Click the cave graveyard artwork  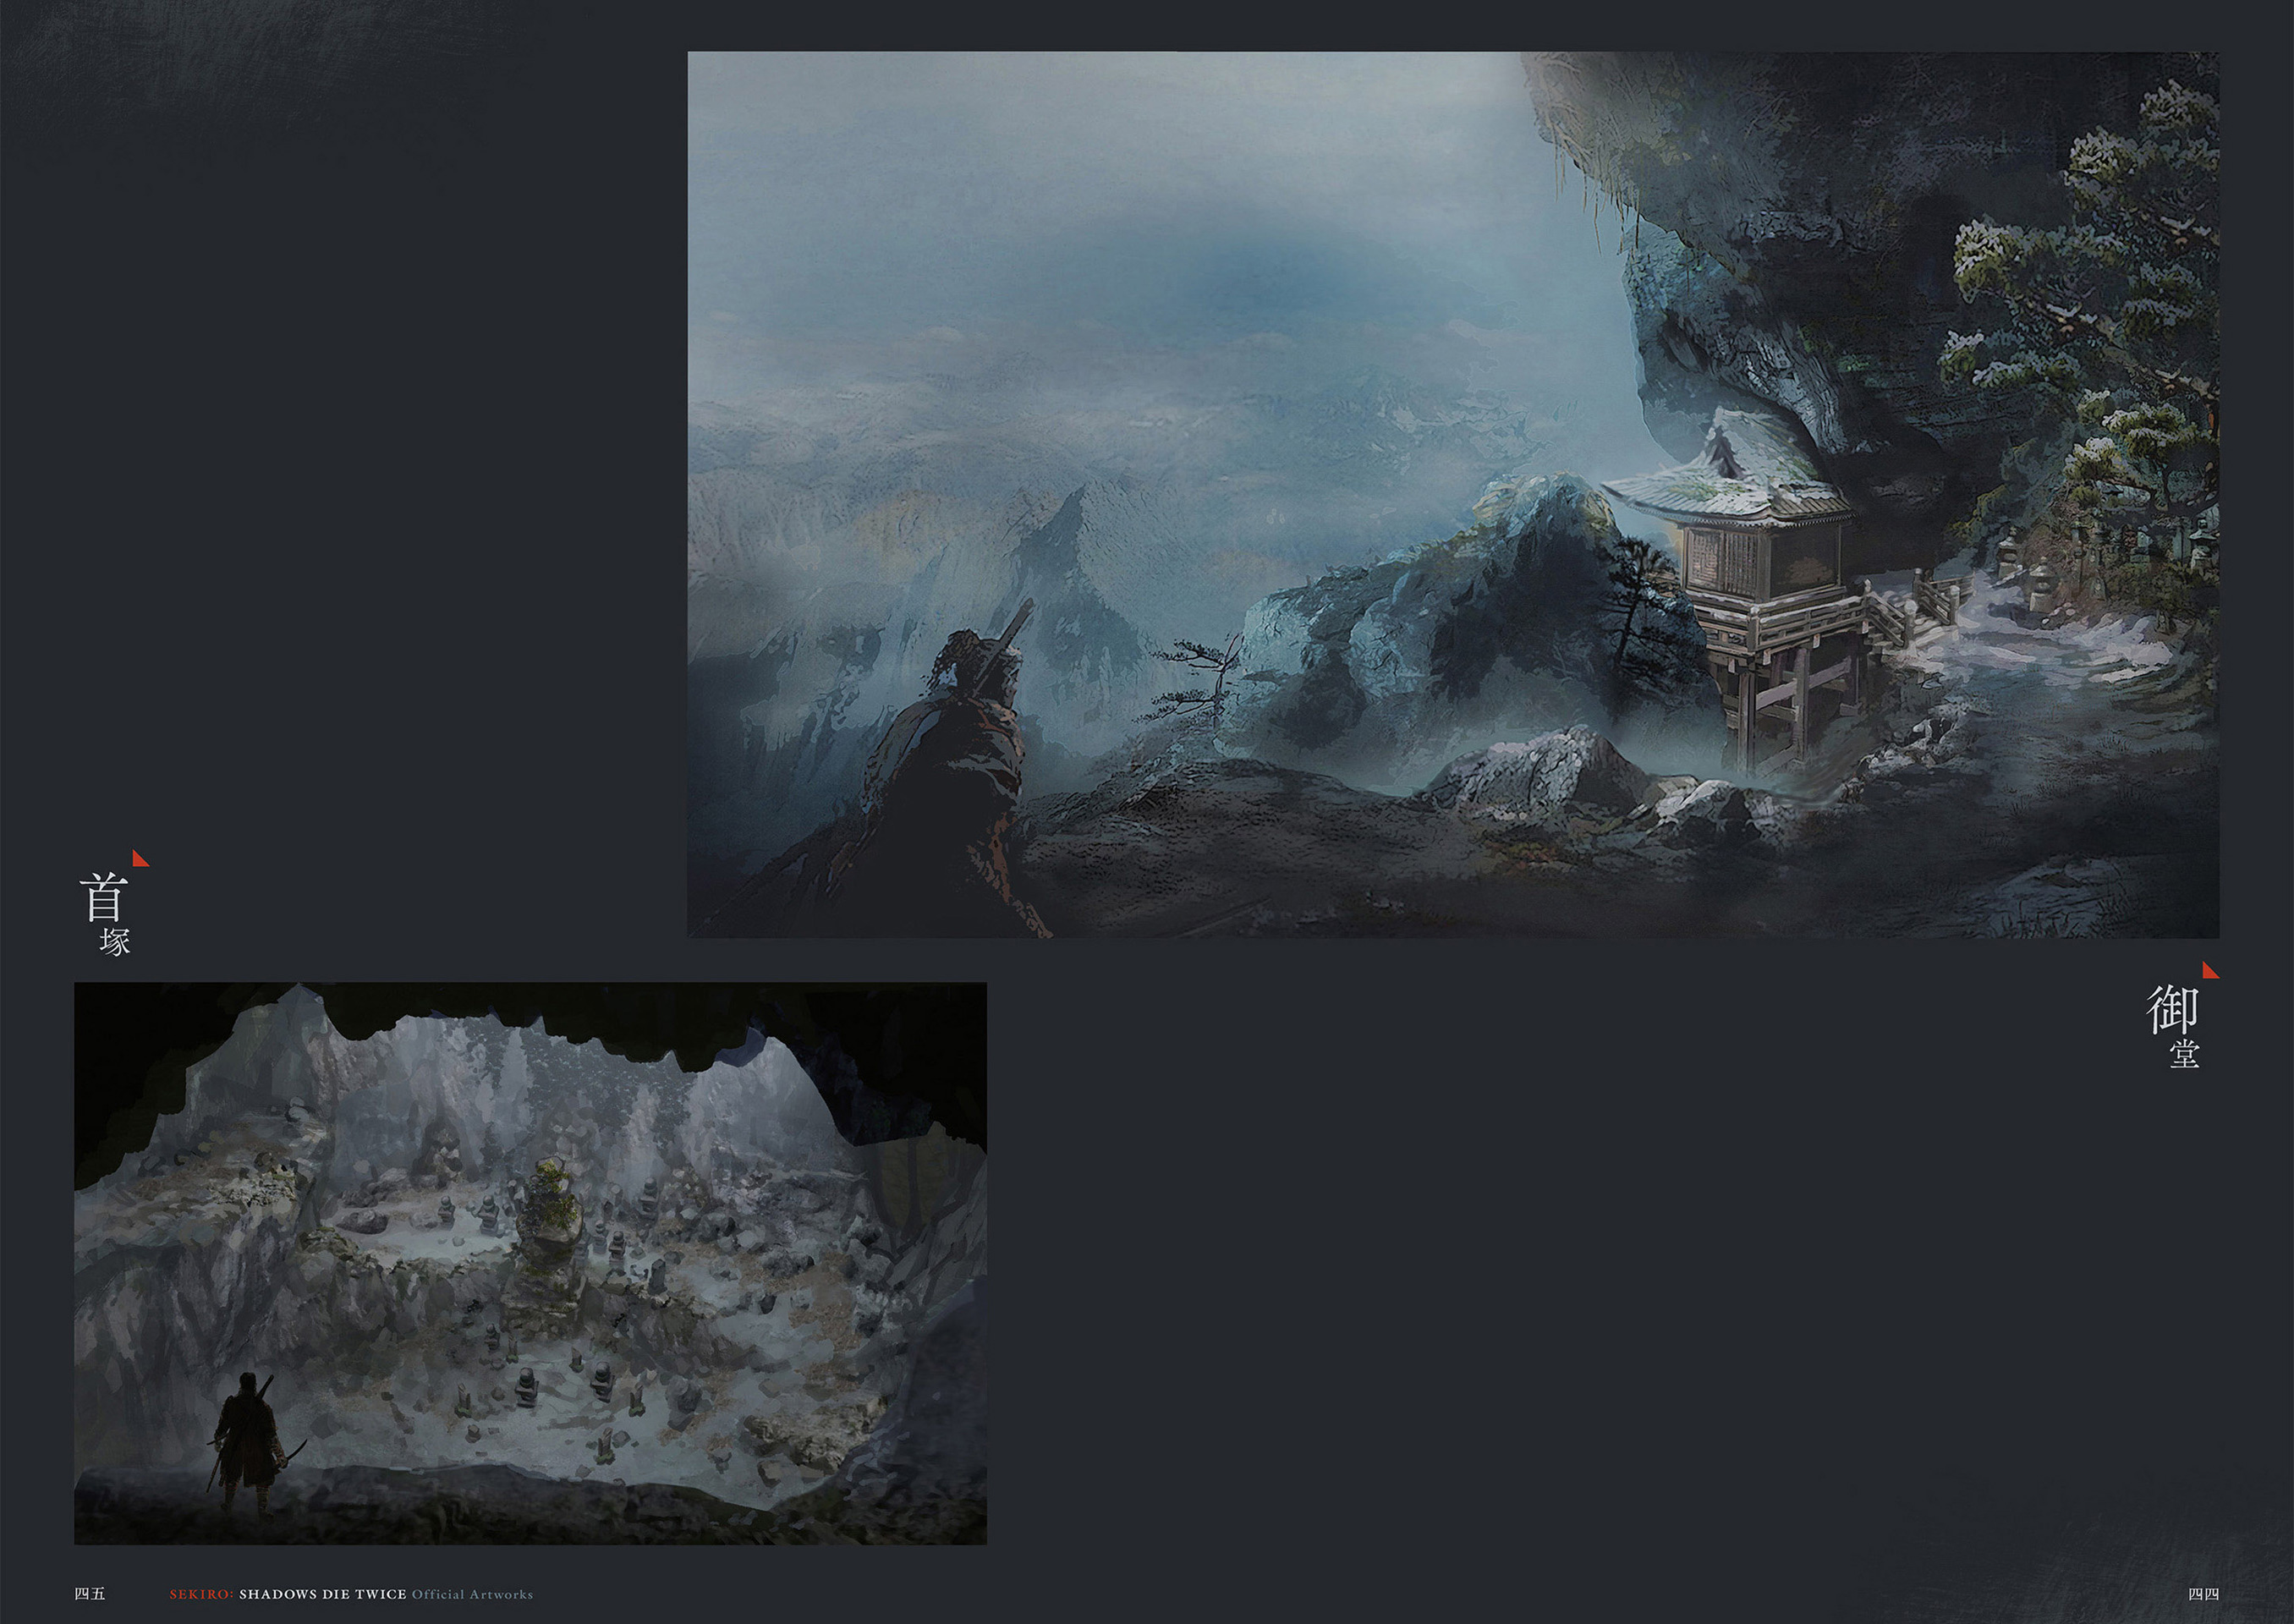[530, 1263]
